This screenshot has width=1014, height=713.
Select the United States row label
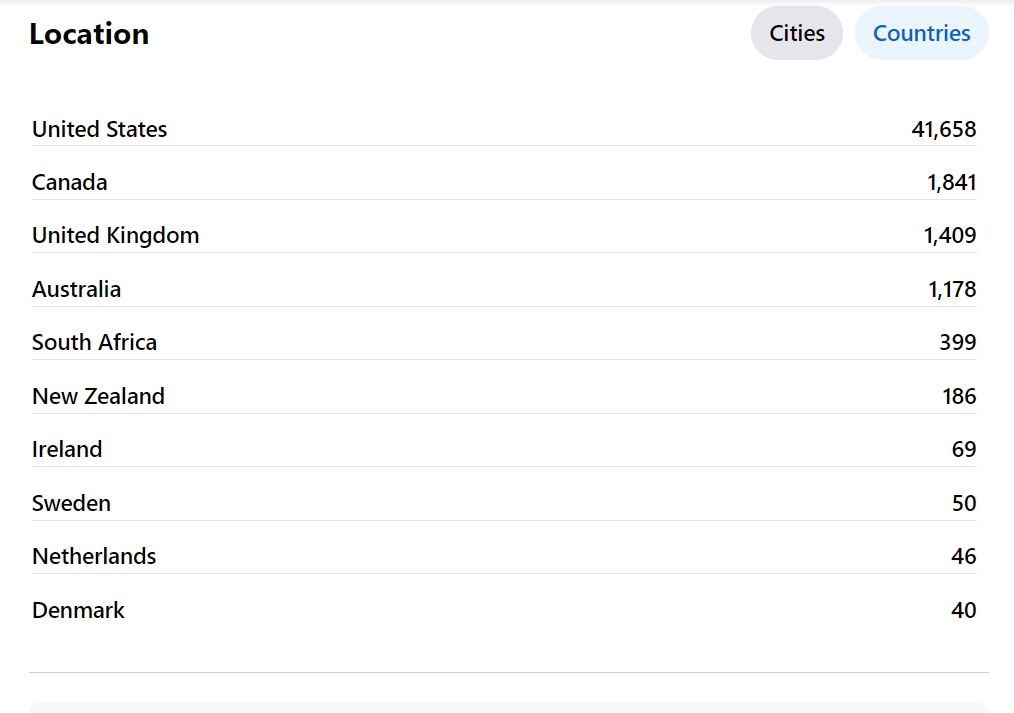click(100, 129)
